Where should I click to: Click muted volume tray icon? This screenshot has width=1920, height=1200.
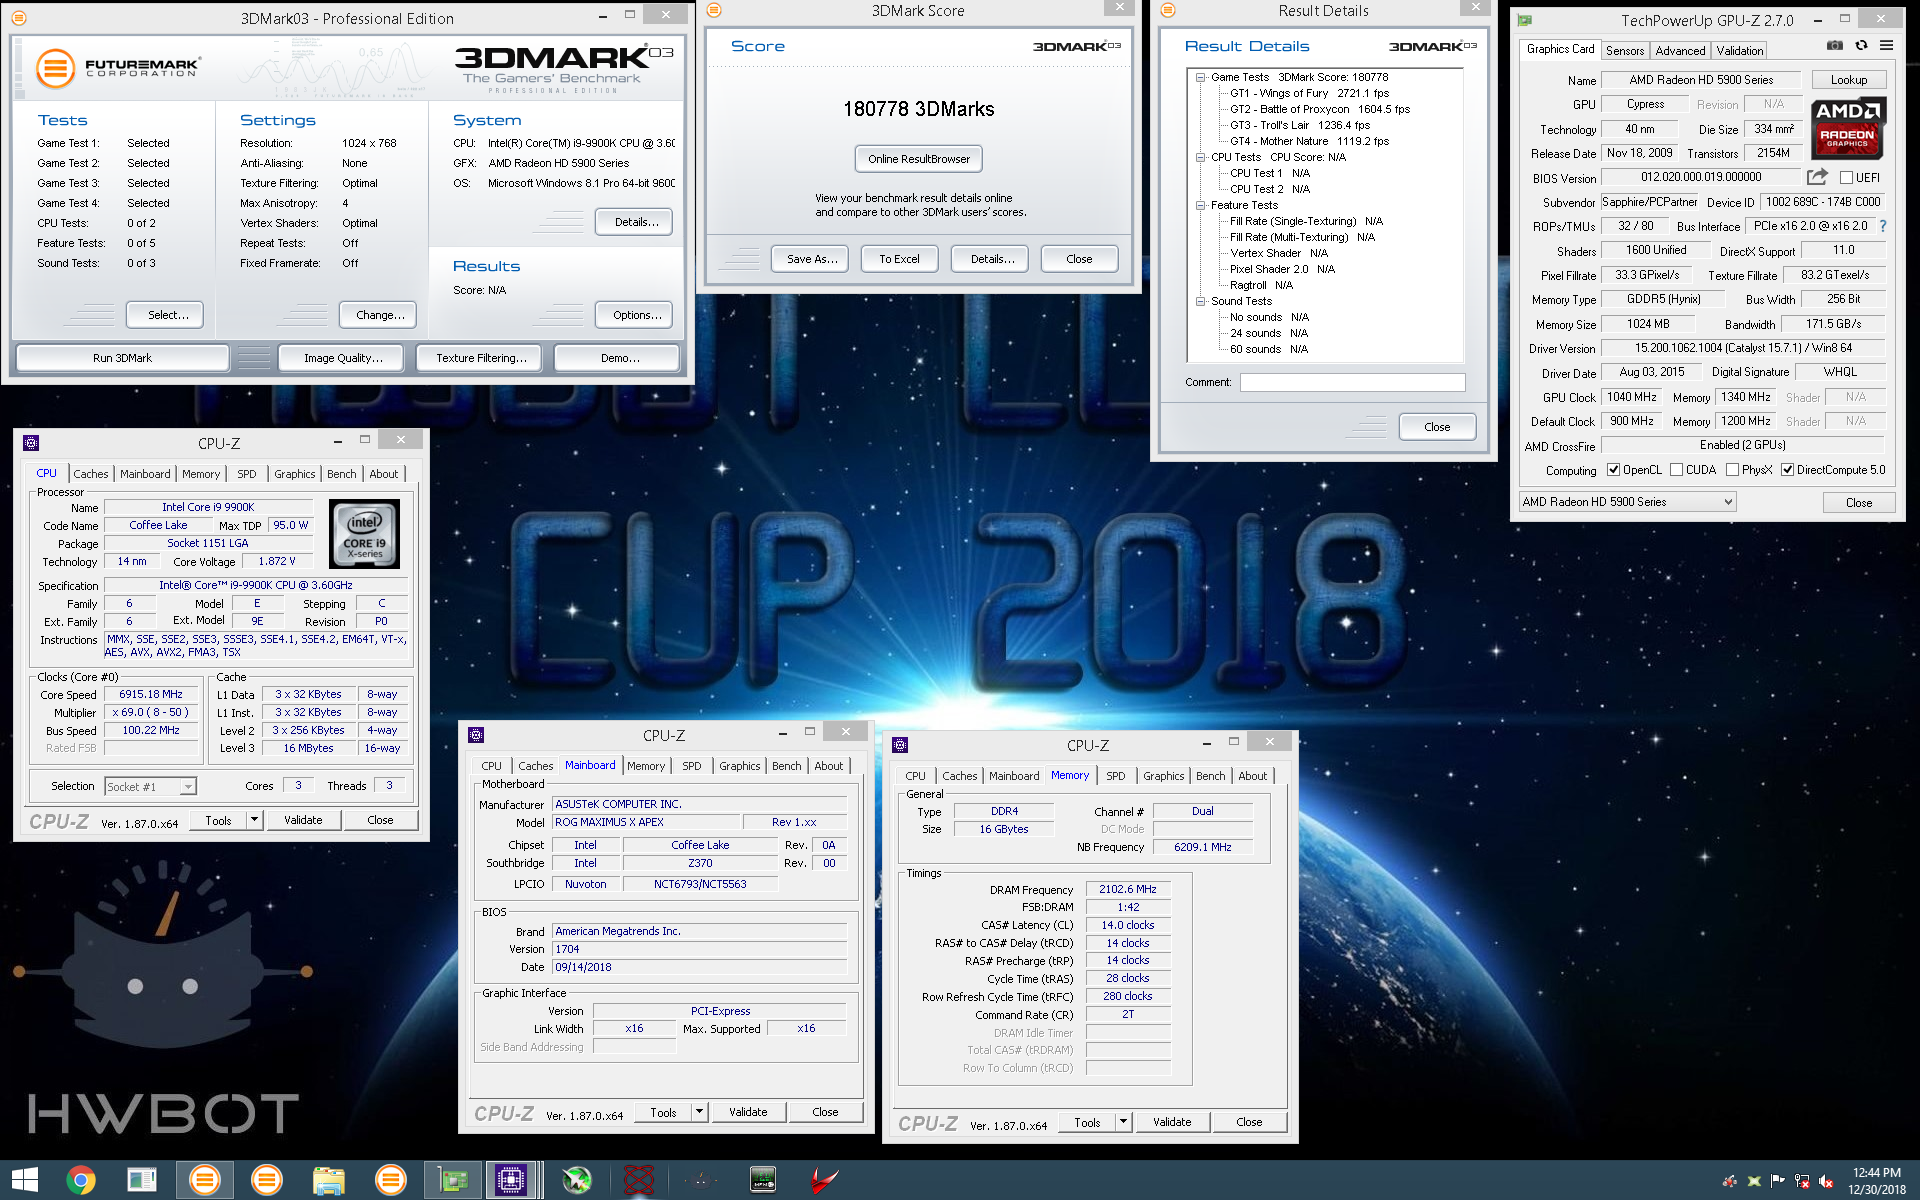(x=1826, y=1181)
